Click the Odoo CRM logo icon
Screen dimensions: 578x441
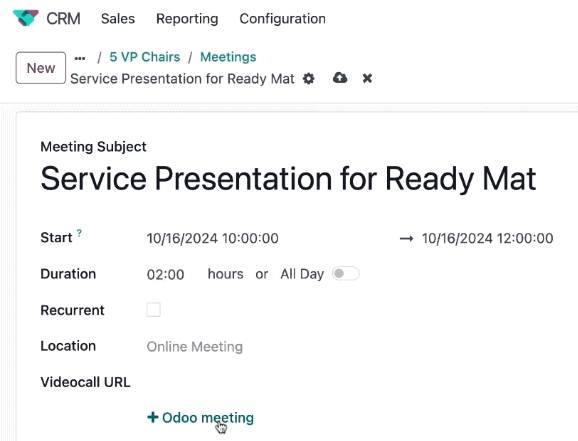[25, 18]
